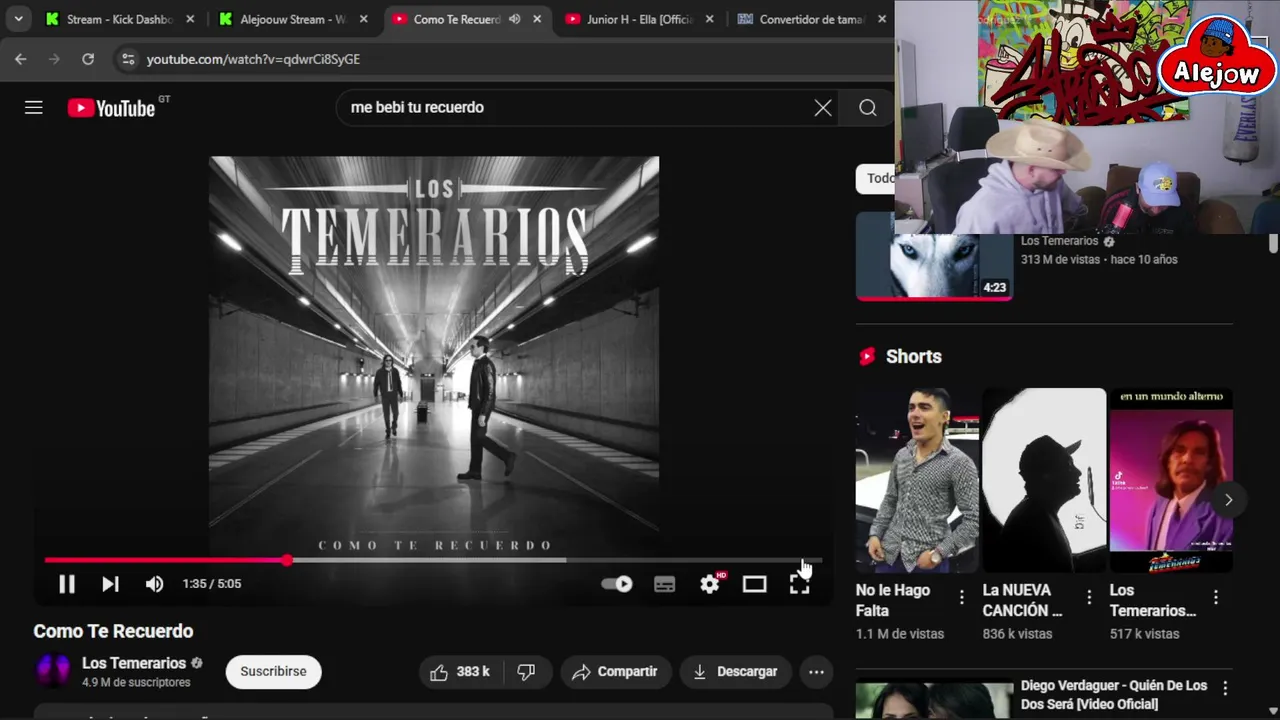Viewport: 1280px width, 720px height.
Task: Subscribe with the Suscribirse button
Action: click(x=273, y=672)
